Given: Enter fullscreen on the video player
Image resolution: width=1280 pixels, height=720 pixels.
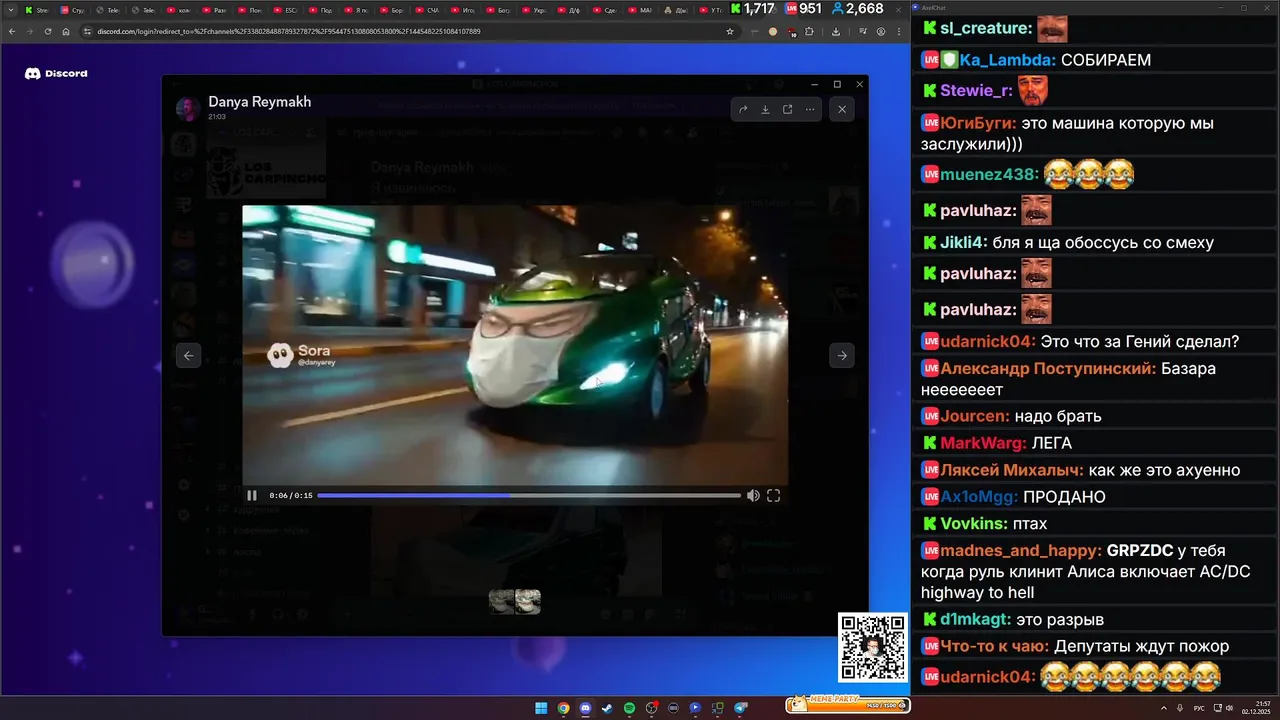Looking at the screenshot, I should (x=773, y=495).
